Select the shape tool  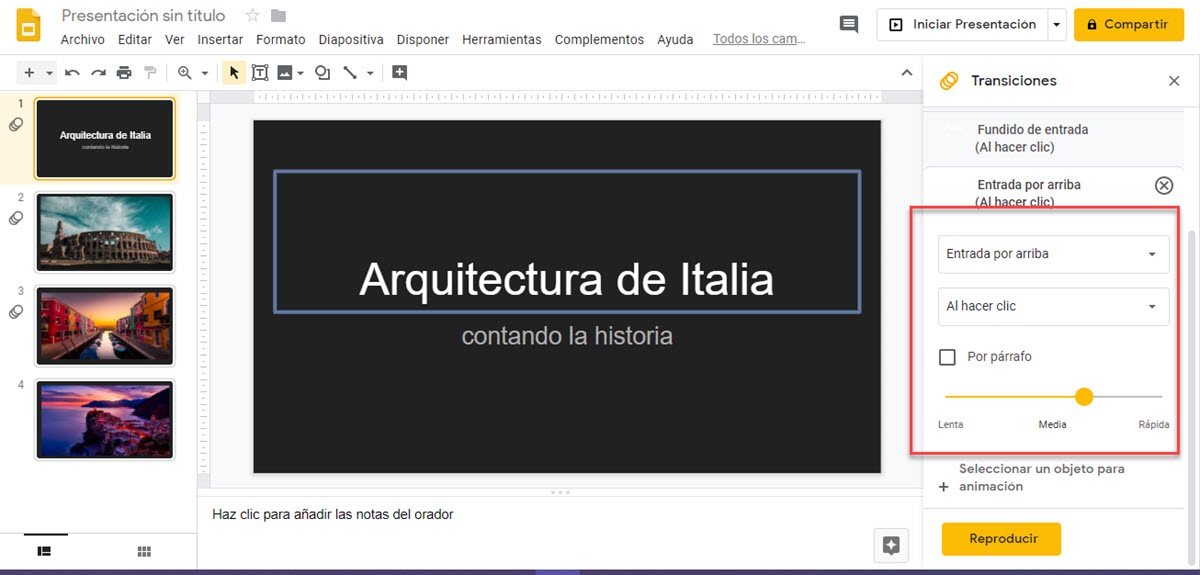pos(322,73)
